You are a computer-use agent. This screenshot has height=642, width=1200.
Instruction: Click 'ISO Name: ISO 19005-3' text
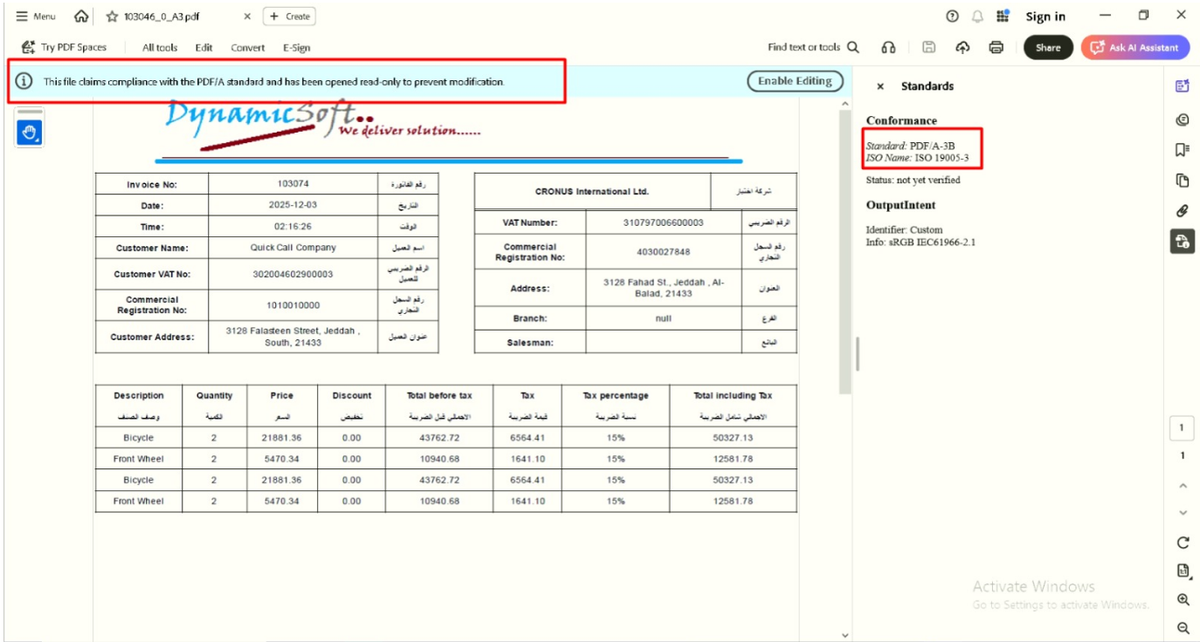pyautogui.click(x=917, y=158)
